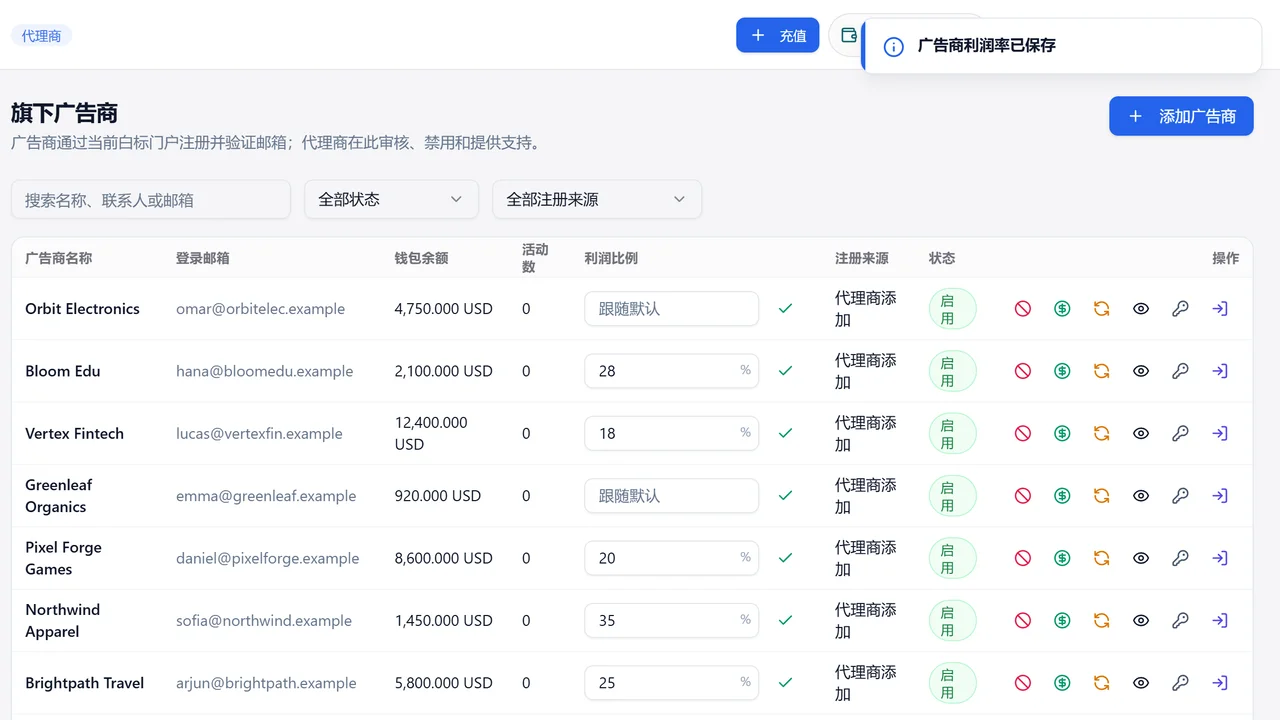Click the 12,400.000 USD balance for Vertex Fintech
The image size is (1280, 720).
tap(431, 433)
